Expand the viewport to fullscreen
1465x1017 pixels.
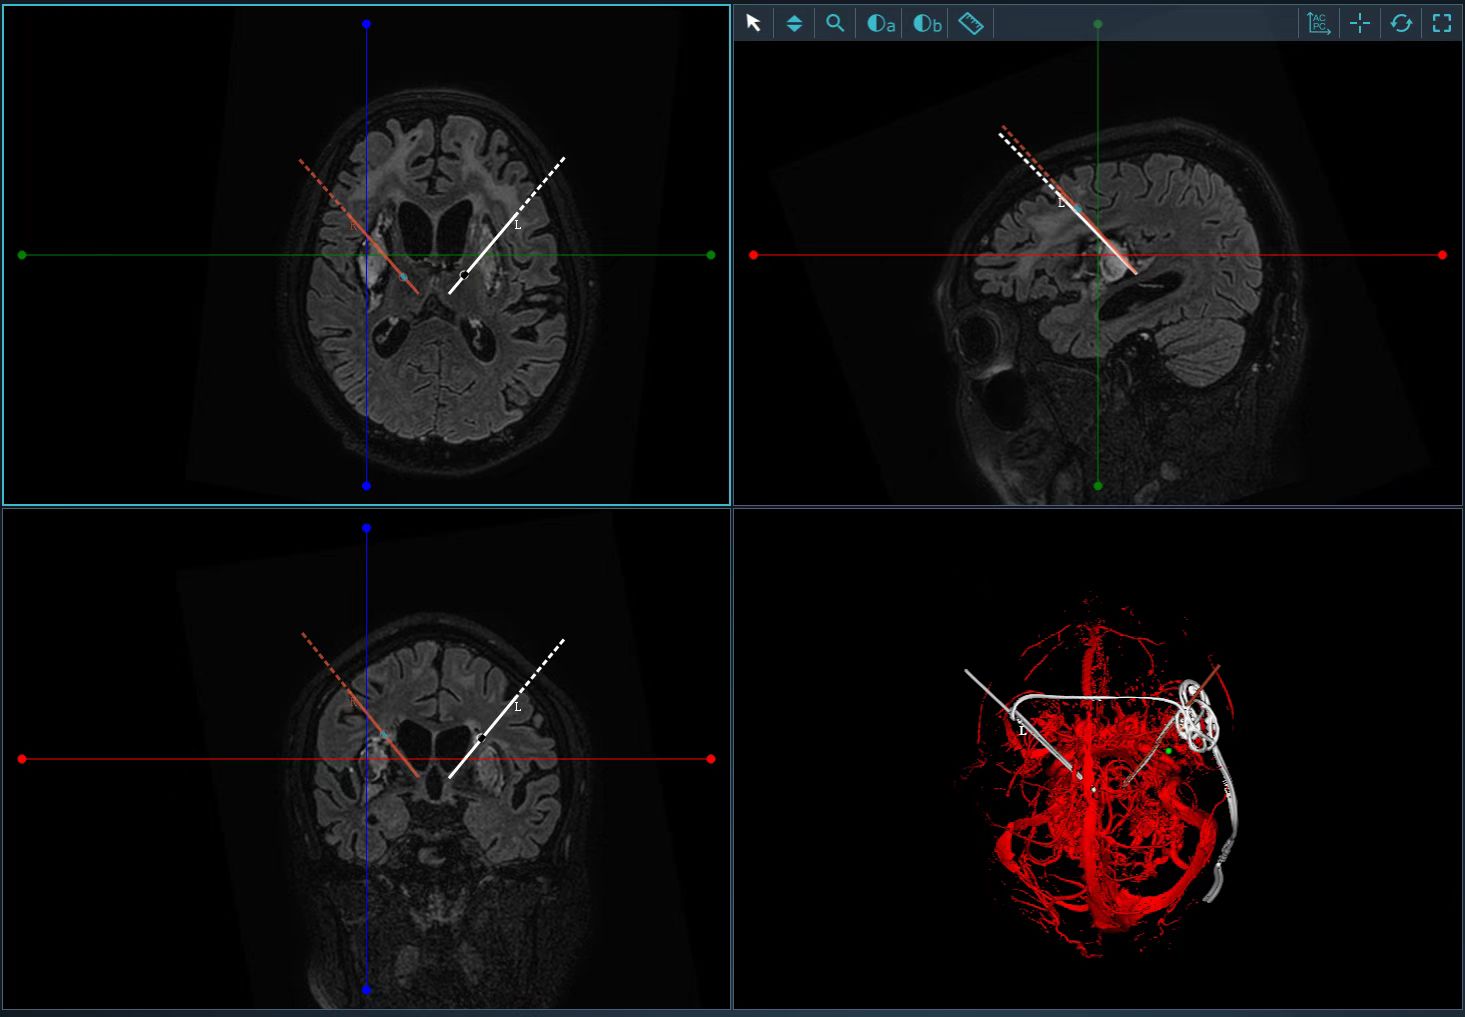pyautogui.click(x=1442, y=23)
